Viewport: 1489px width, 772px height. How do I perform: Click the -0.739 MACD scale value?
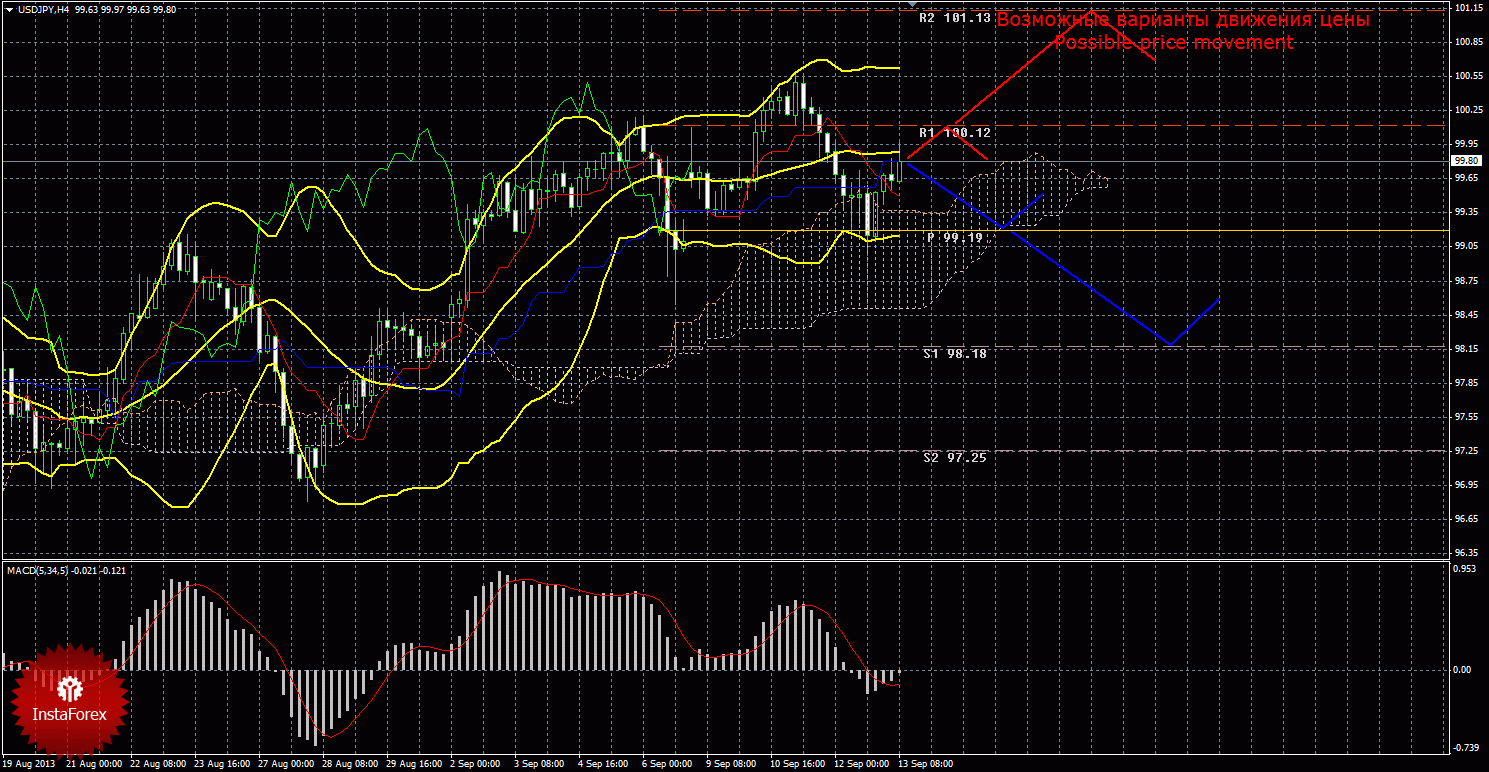pyautogui.click(x=1466, y=748)
